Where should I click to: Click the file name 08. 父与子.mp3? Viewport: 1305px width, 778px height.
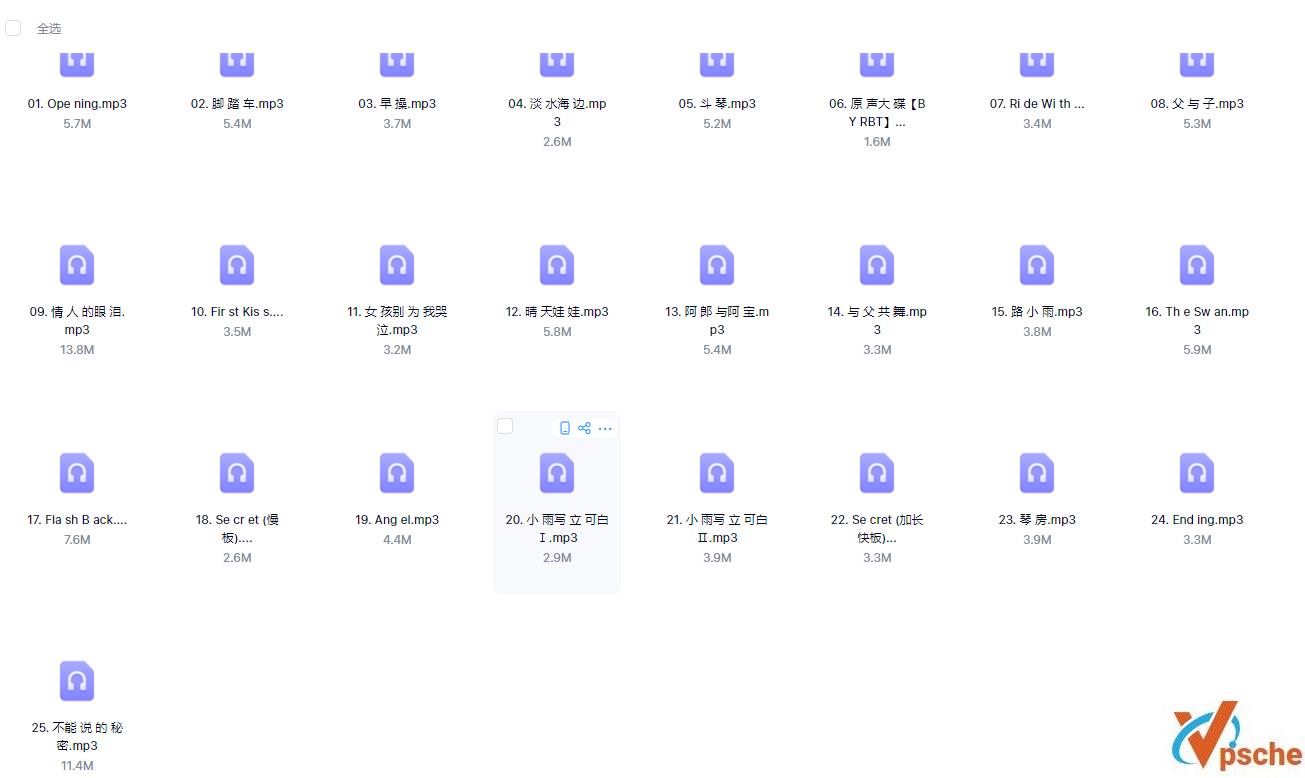pos(1197,104)
